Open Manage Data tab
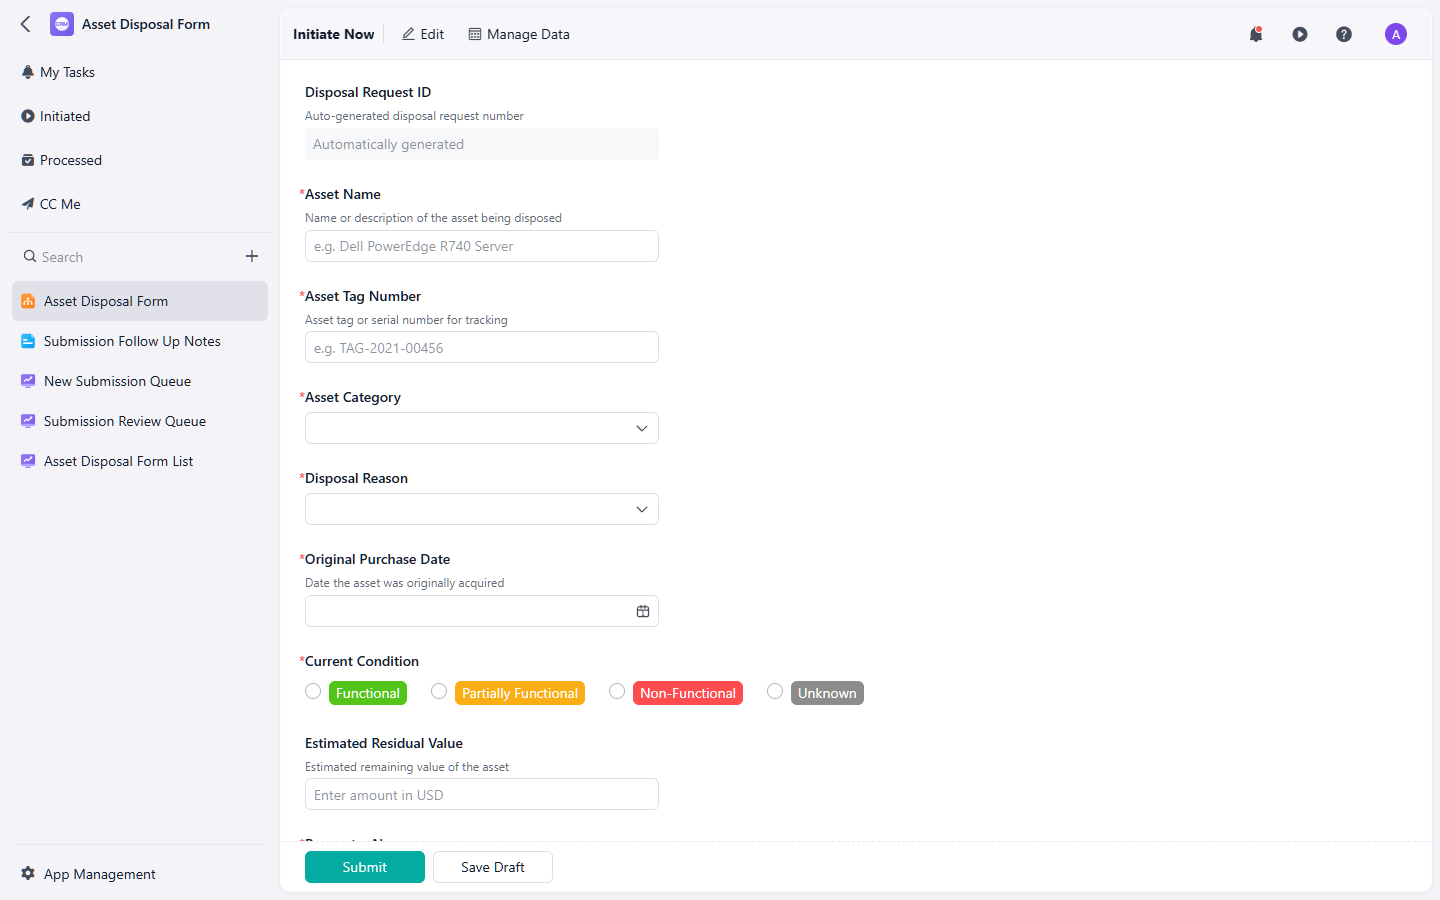Image resolution: width=1440 pixels, height=900 pixels. click(x=519, y=34)
